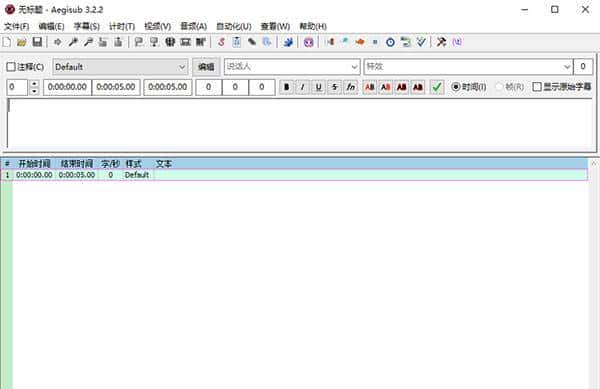Open the Attachments list icon
Screen dimensions: 600x389
click(252, 42)
